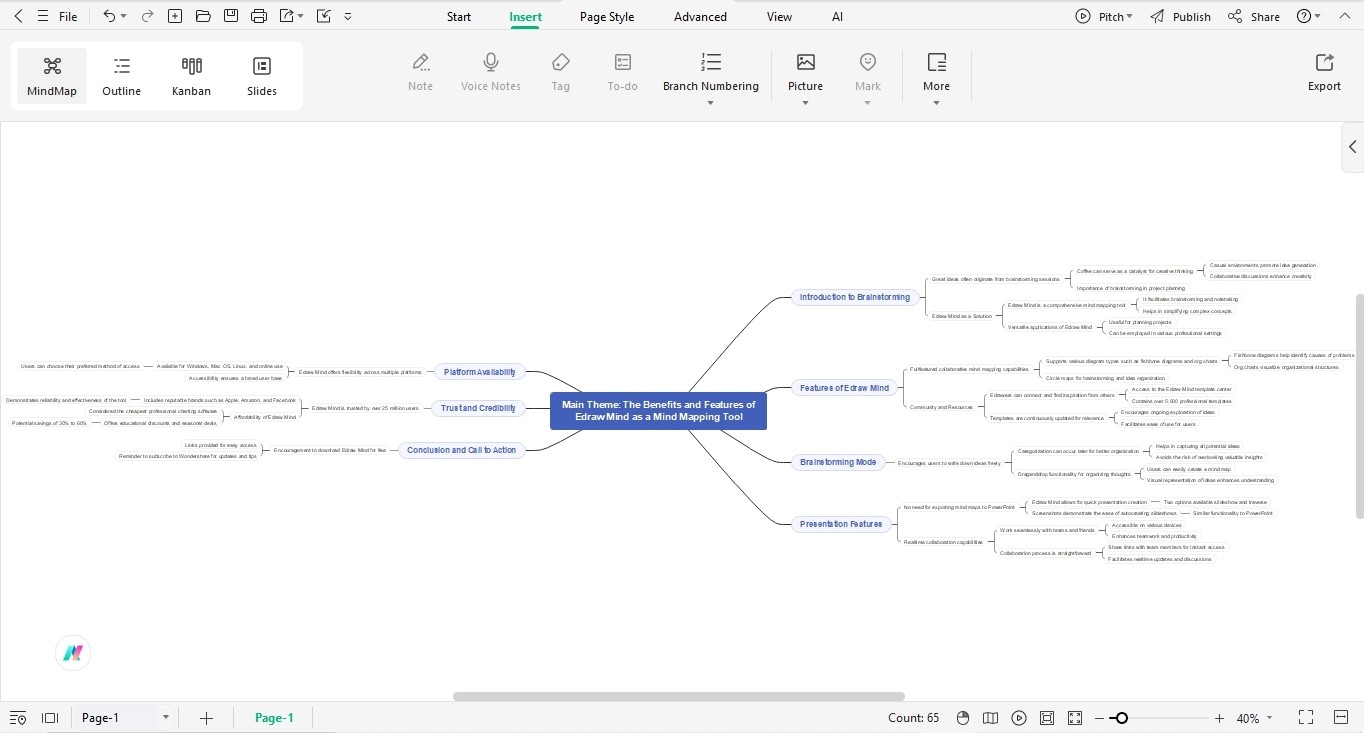Click the fit-to-page icon in status bar
The width and height of the screenshot is (1364, 733).
tap(1047, 718)
